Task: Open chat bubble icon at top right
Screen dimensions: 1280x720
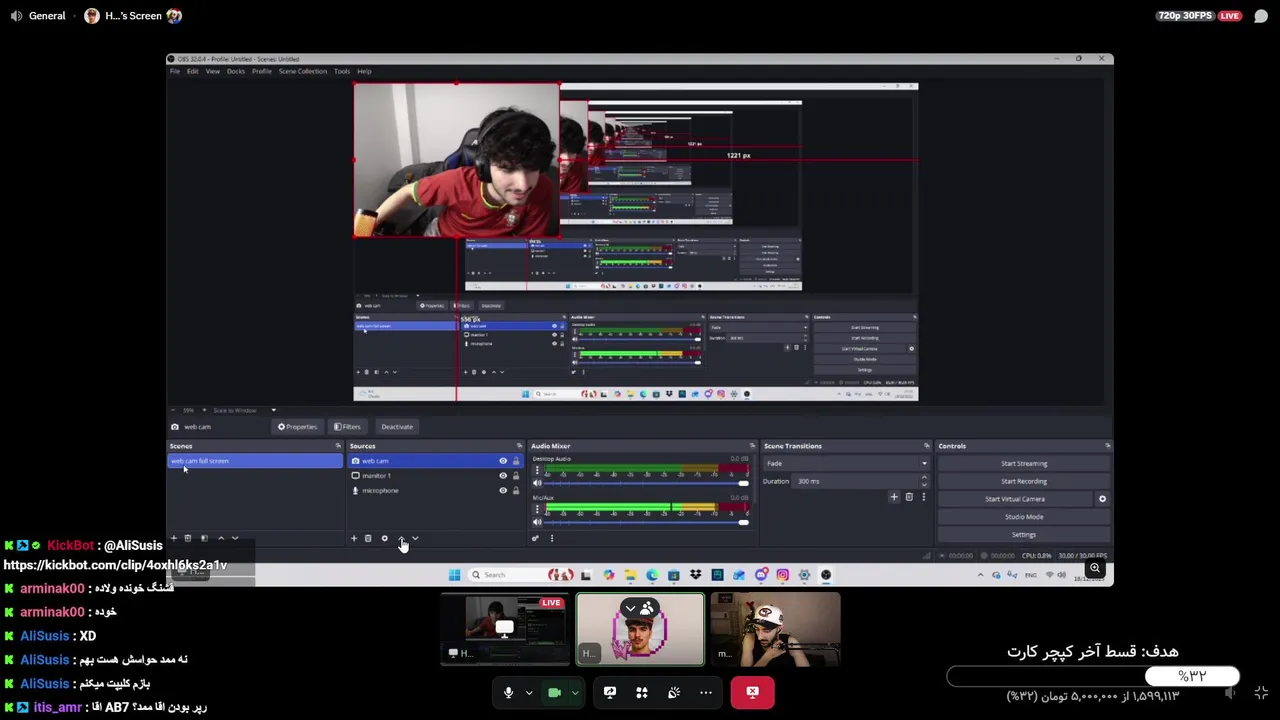Action: coord(1261,16)
